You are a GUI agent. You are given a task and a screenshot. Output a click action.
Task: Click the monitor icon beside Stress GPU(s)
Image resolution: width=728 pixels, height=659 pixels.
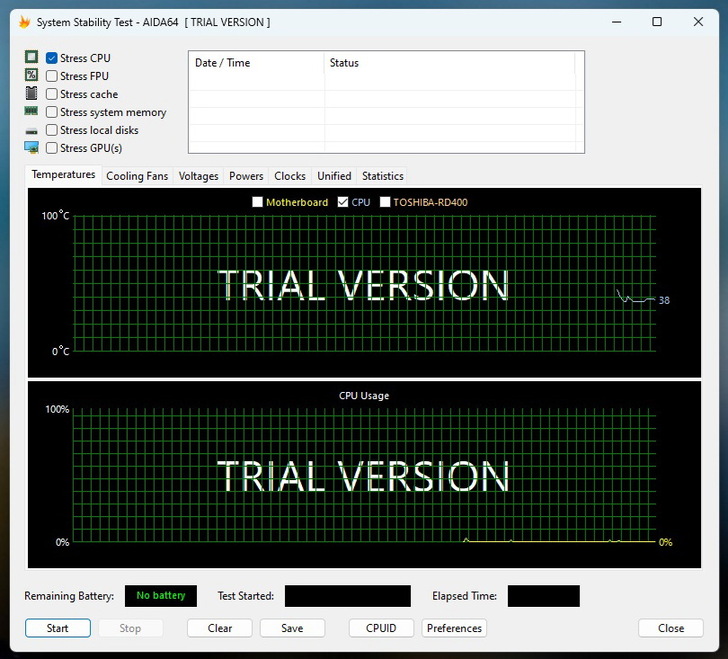coord(31,148)
